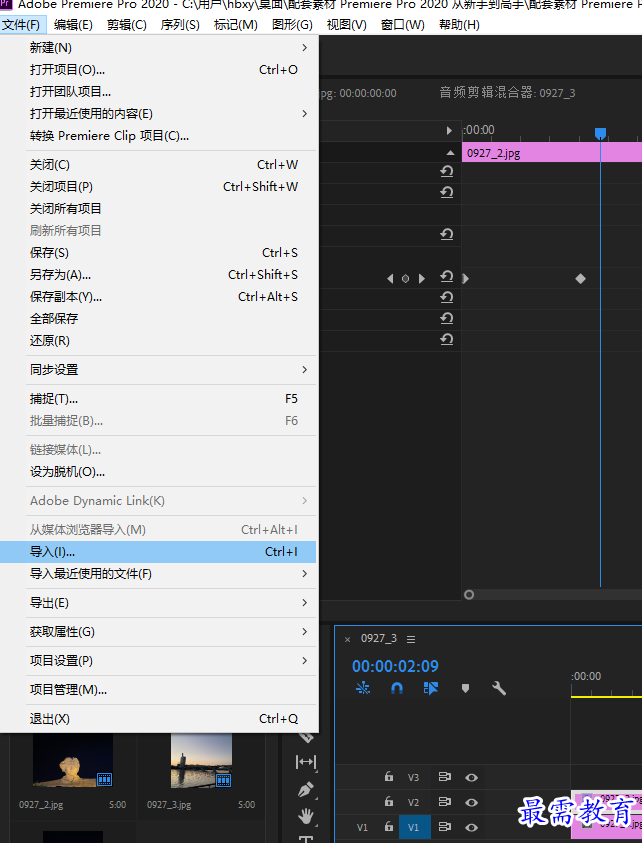Open the 0927_3 timeline panel menu icon
The height and width of the screenshot is (843, 642).
[x=411, y=639]
